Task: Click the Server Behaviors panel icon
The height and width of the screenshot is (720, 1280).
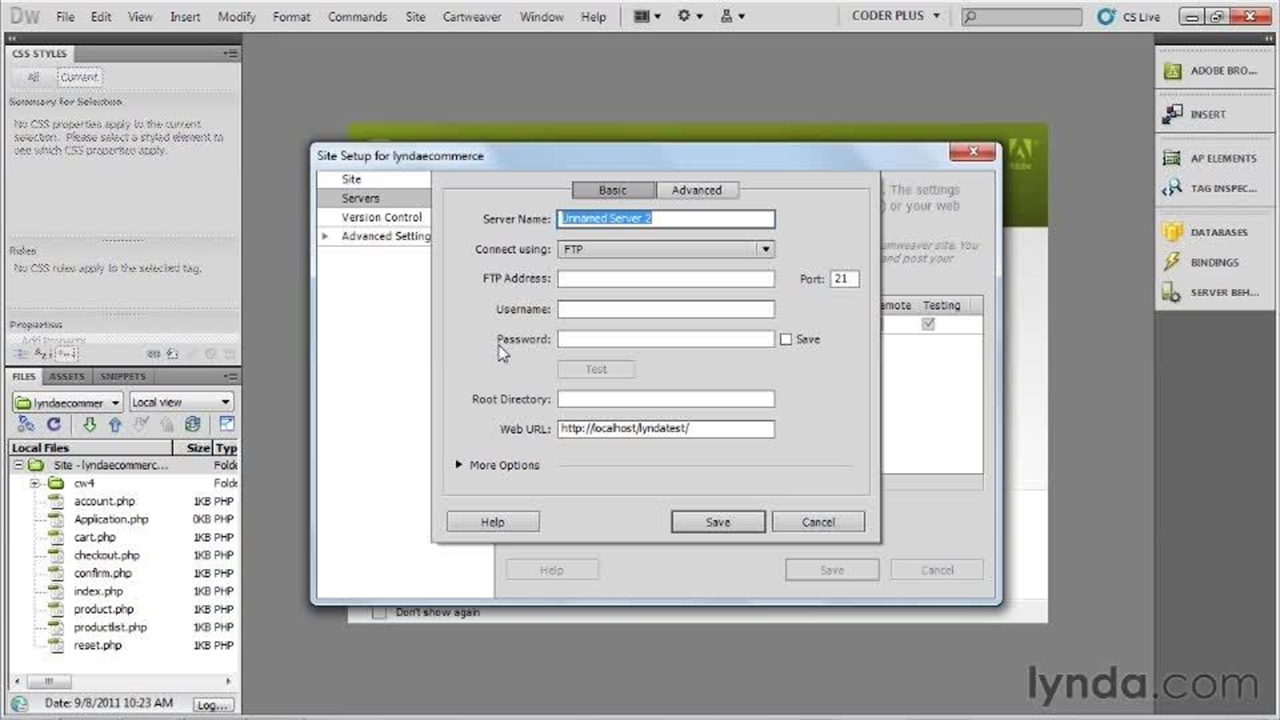Action: 1172,292
